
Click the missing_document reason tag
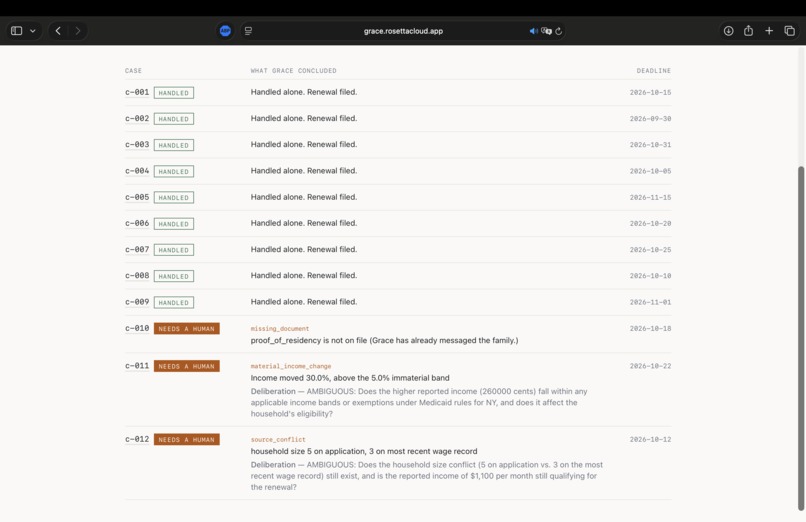coord(280,329)
